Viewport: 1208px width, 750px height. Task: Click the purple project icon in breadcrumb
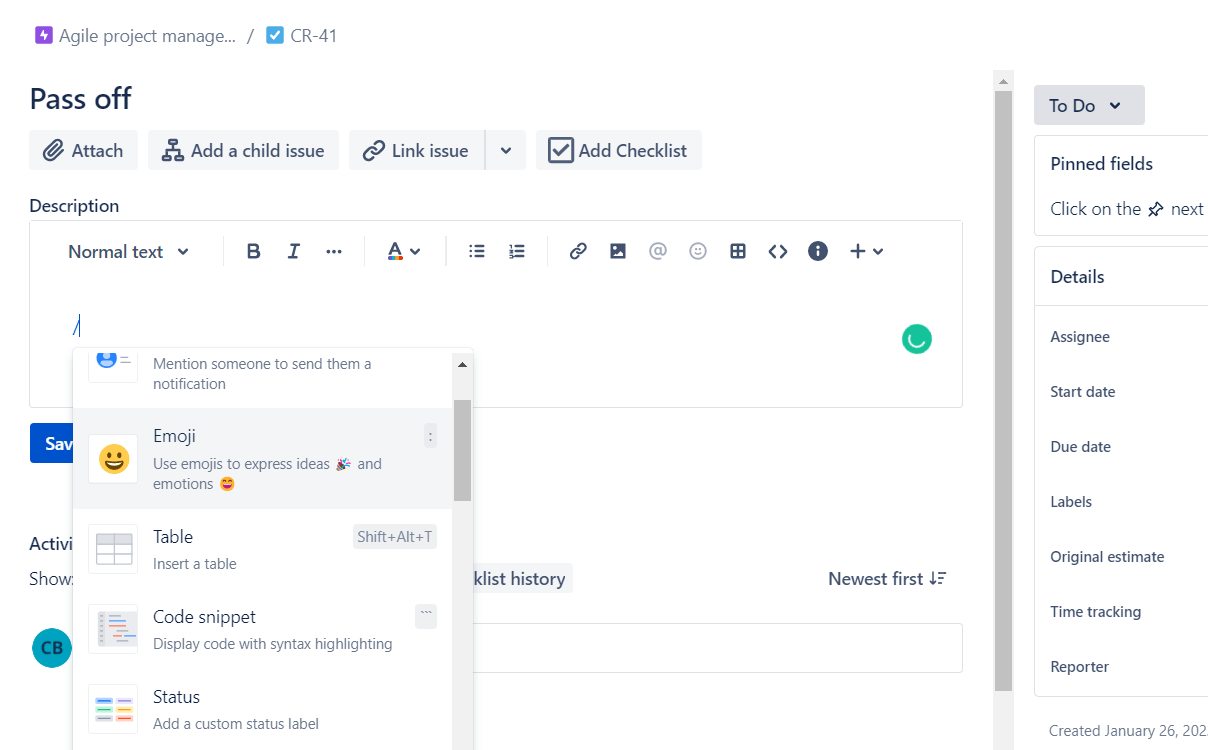click(43, 36)
